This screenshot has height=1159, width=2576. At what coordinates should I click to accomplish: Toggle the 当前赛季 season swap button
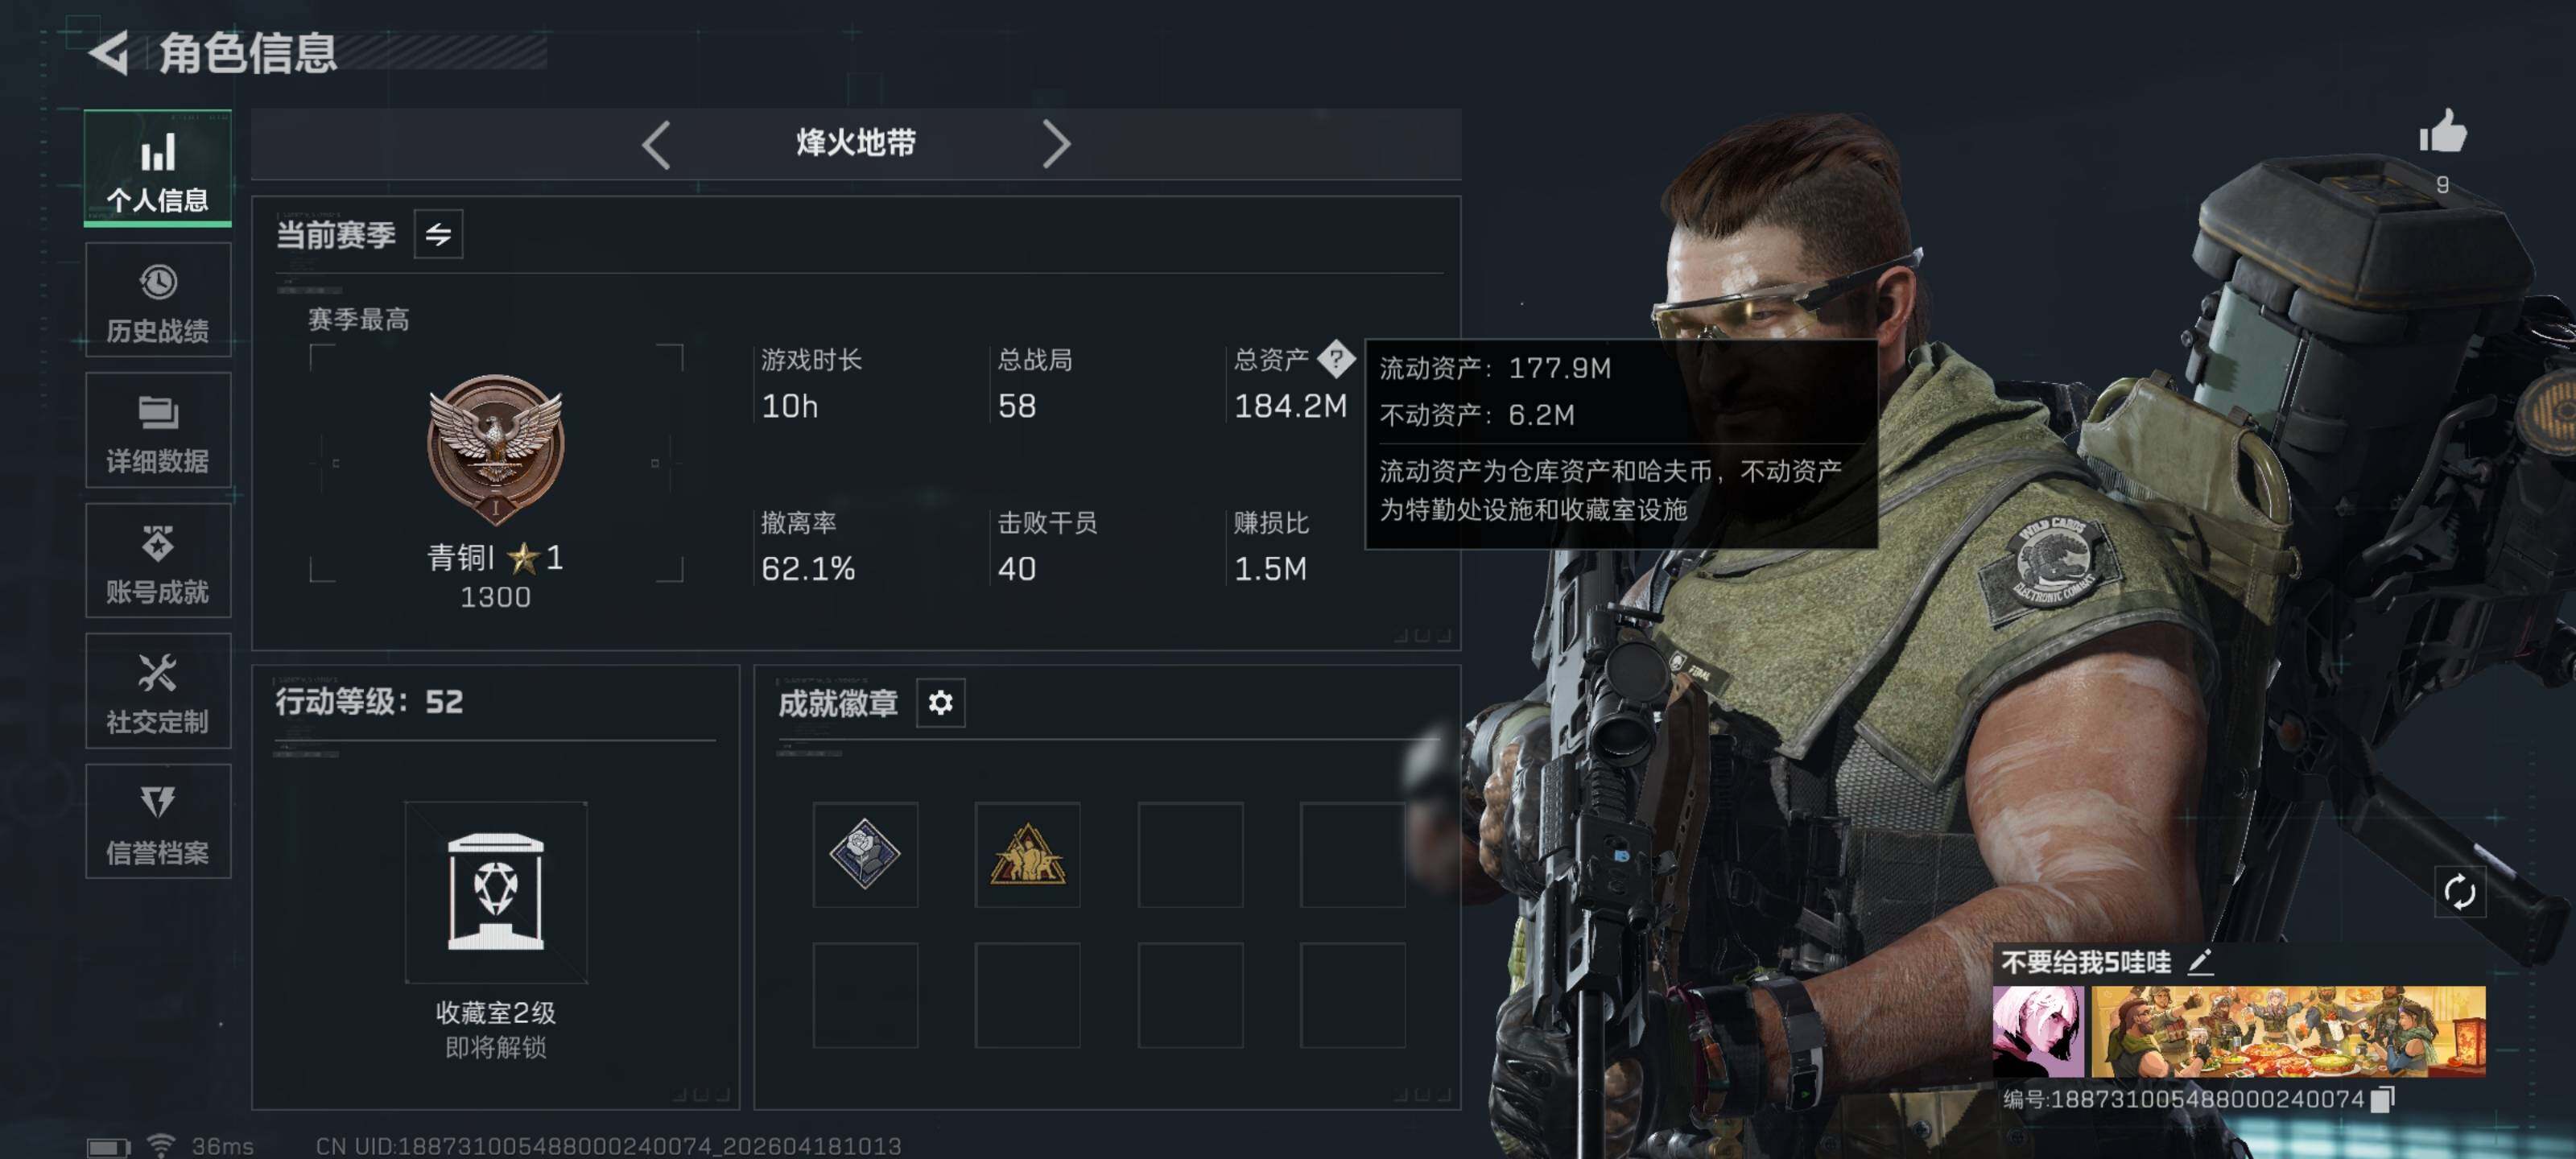[438, 234]
